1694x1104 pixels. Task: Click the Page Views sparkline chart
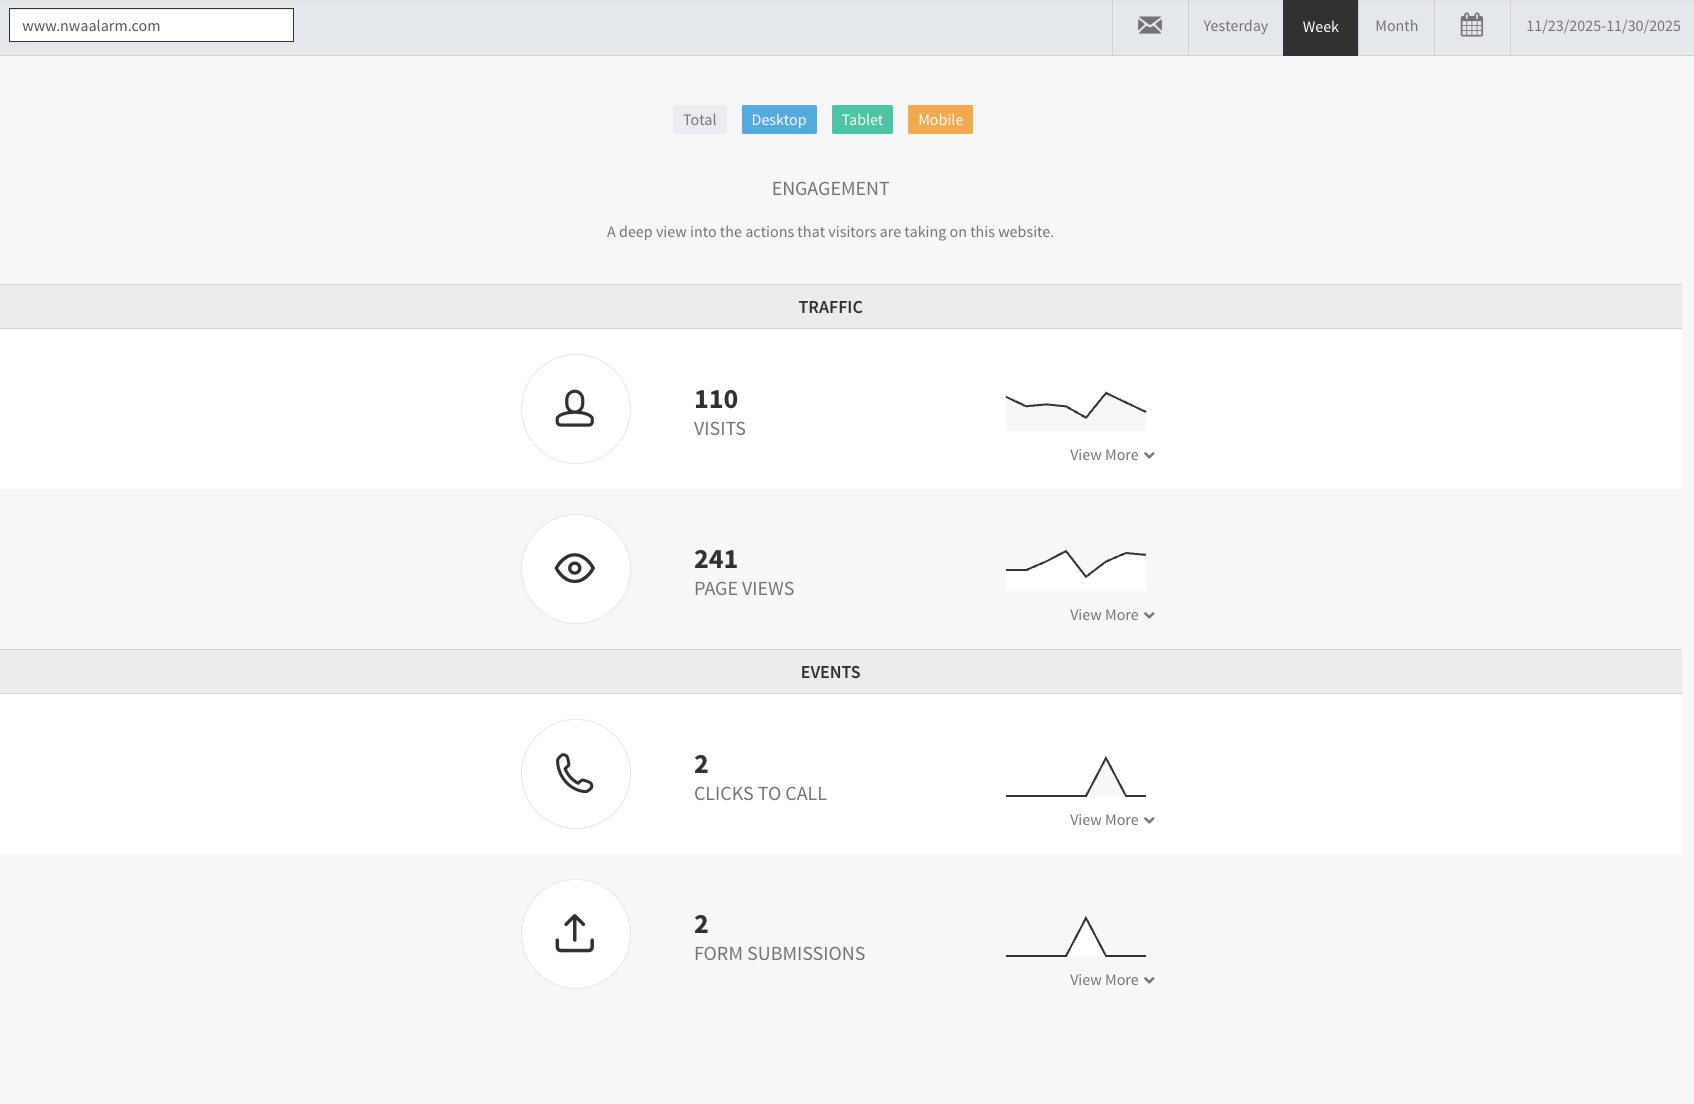click(1076, 570)
